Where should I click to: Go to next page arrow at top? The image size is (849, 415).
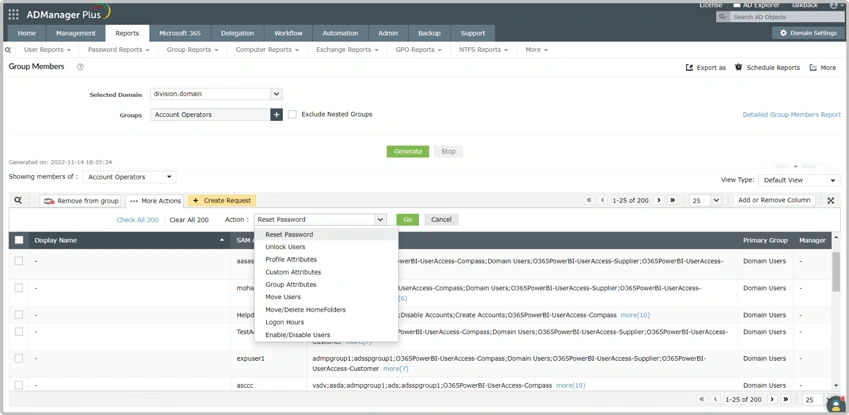659,200
